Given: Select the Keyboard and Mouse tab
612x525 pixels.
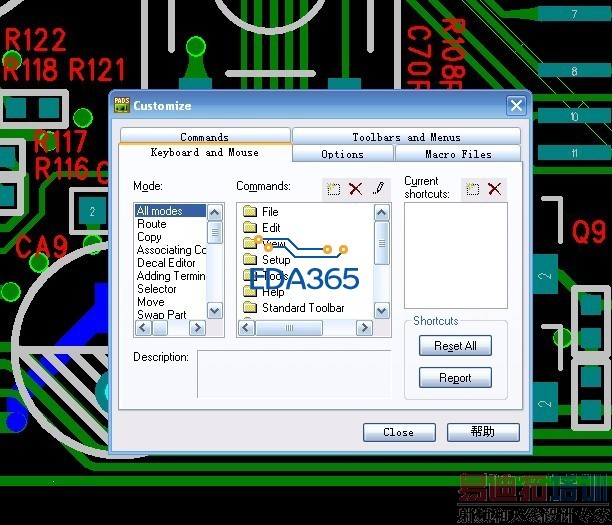Looking at the screenshot, I should 205,153.
